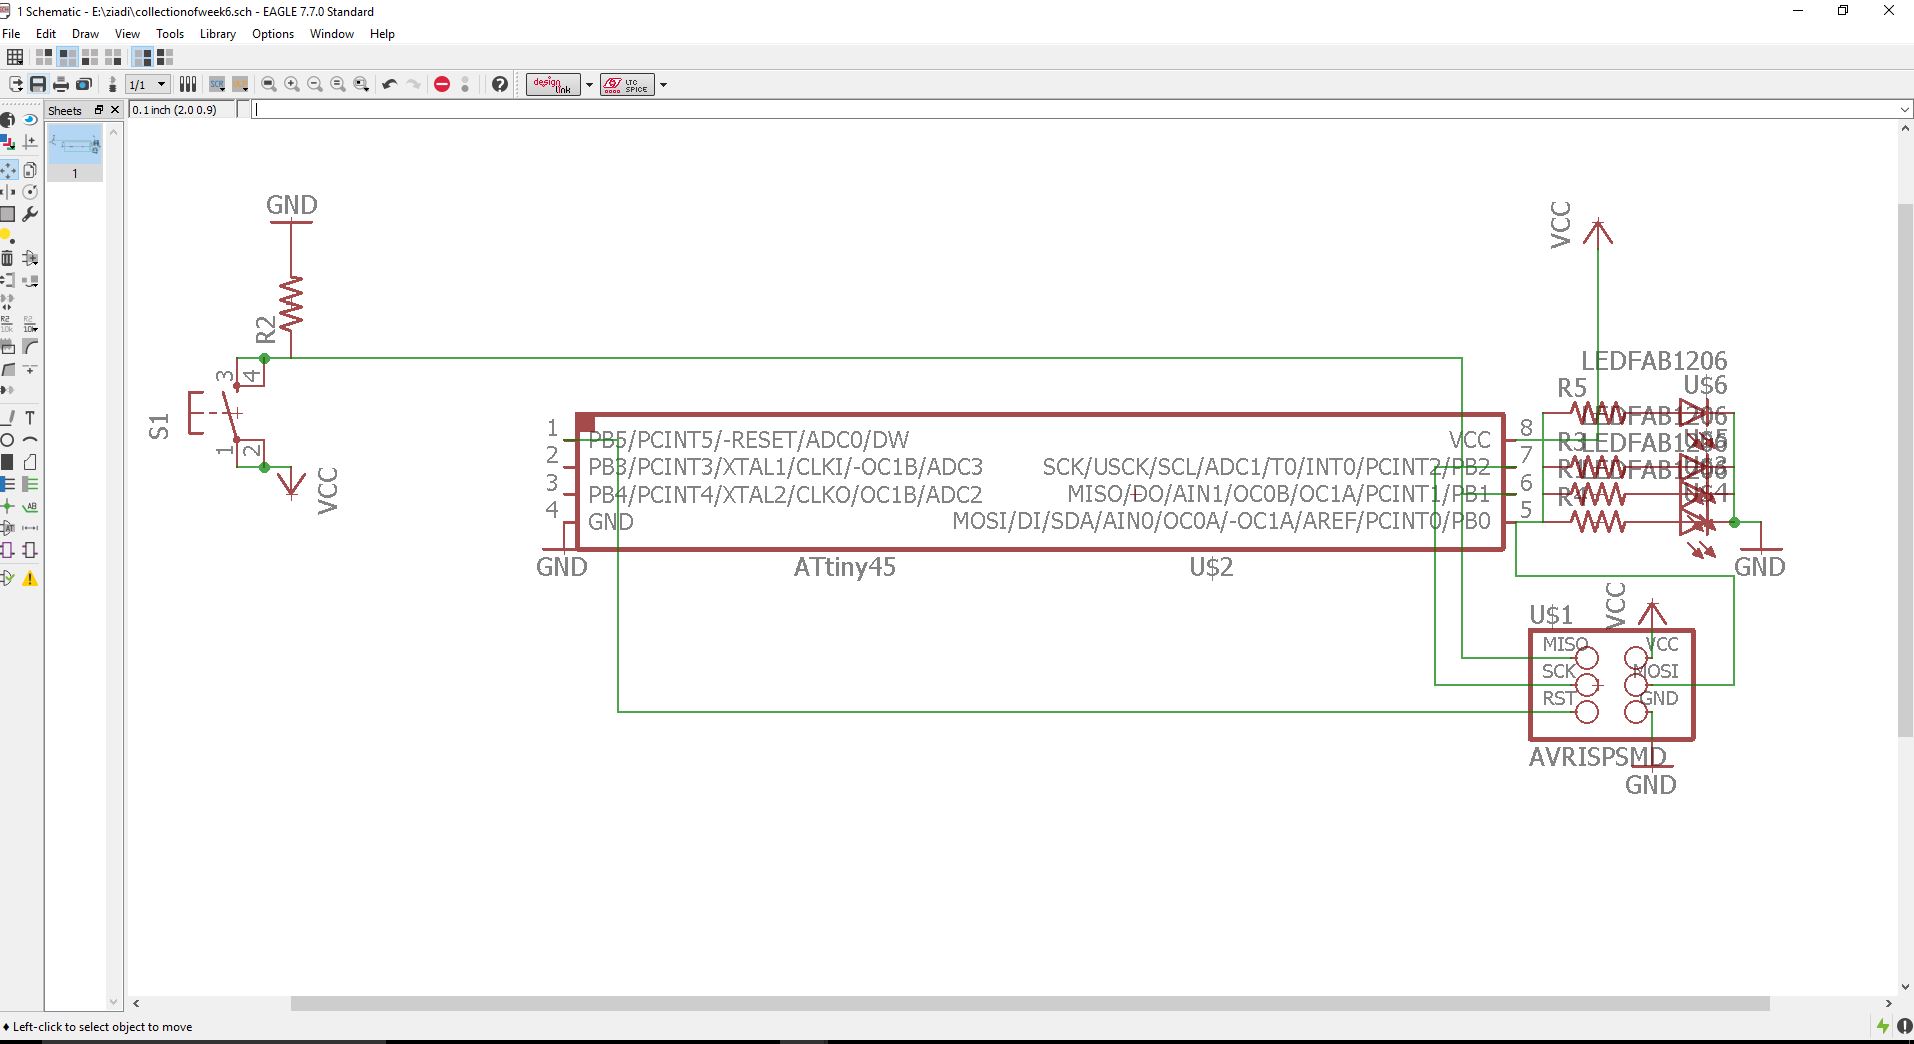Select the Delete trash tool

tap(8, 258)
